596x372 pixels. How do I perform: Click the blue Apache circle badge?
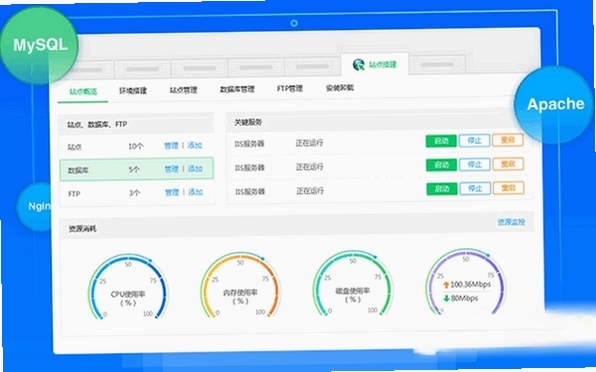(x=555, y=104)
